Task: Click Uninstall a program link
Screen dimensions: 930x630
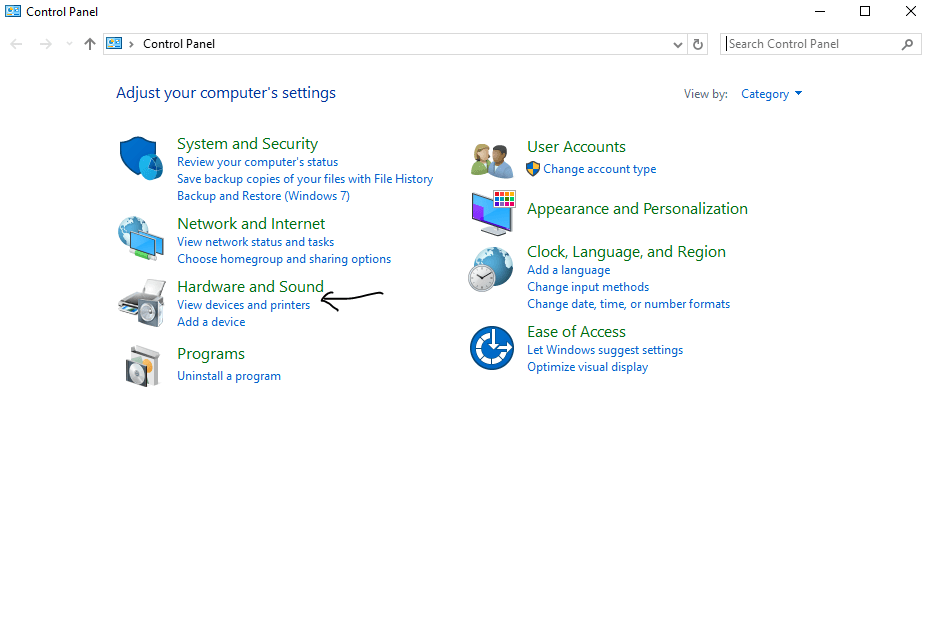Action: [228, 376]
